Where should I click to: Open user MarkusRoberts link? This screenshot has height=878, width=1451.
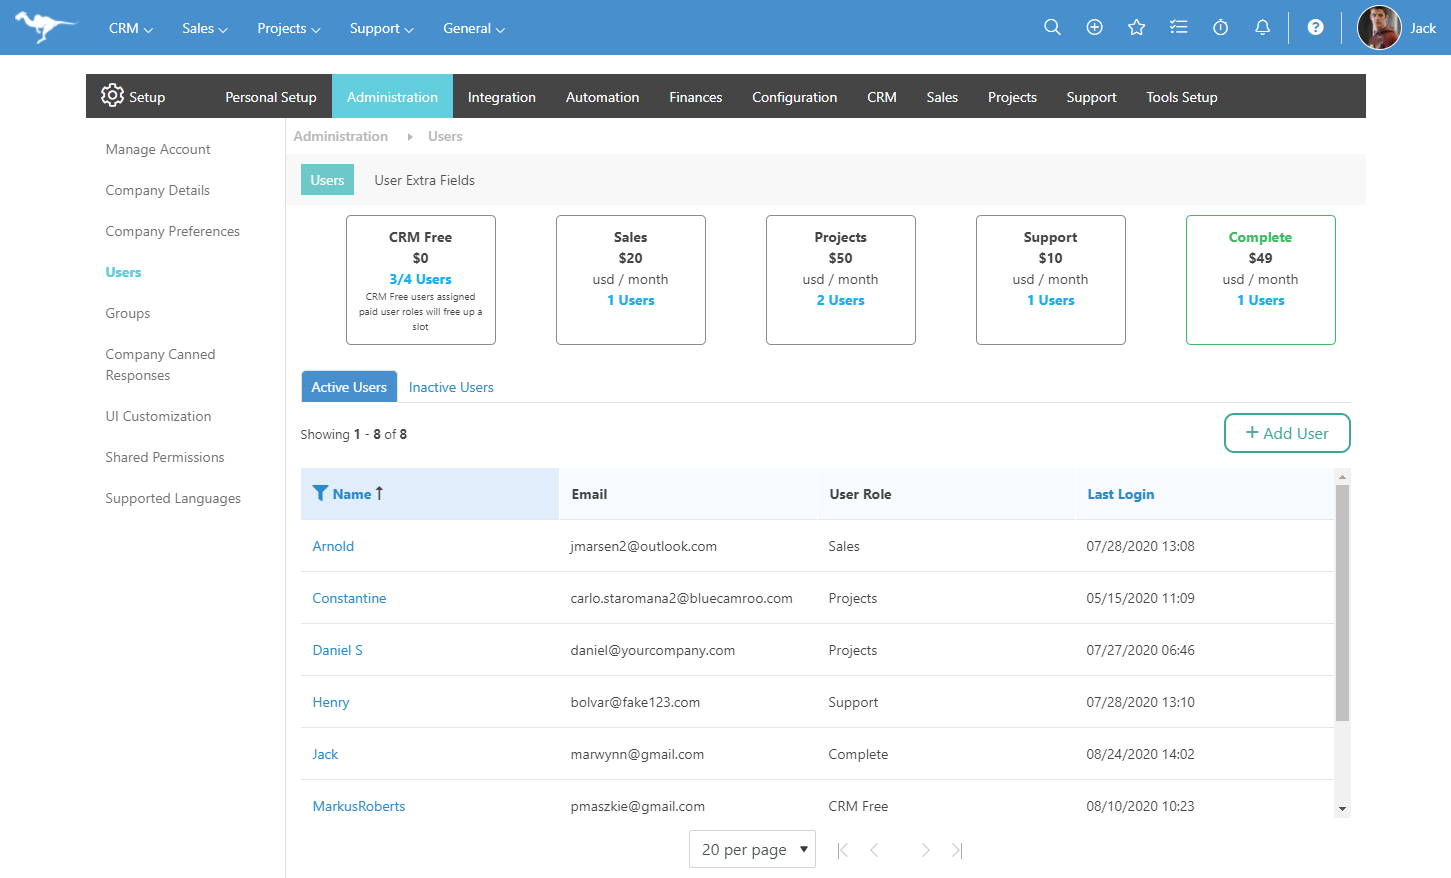(x=359, y=806)
